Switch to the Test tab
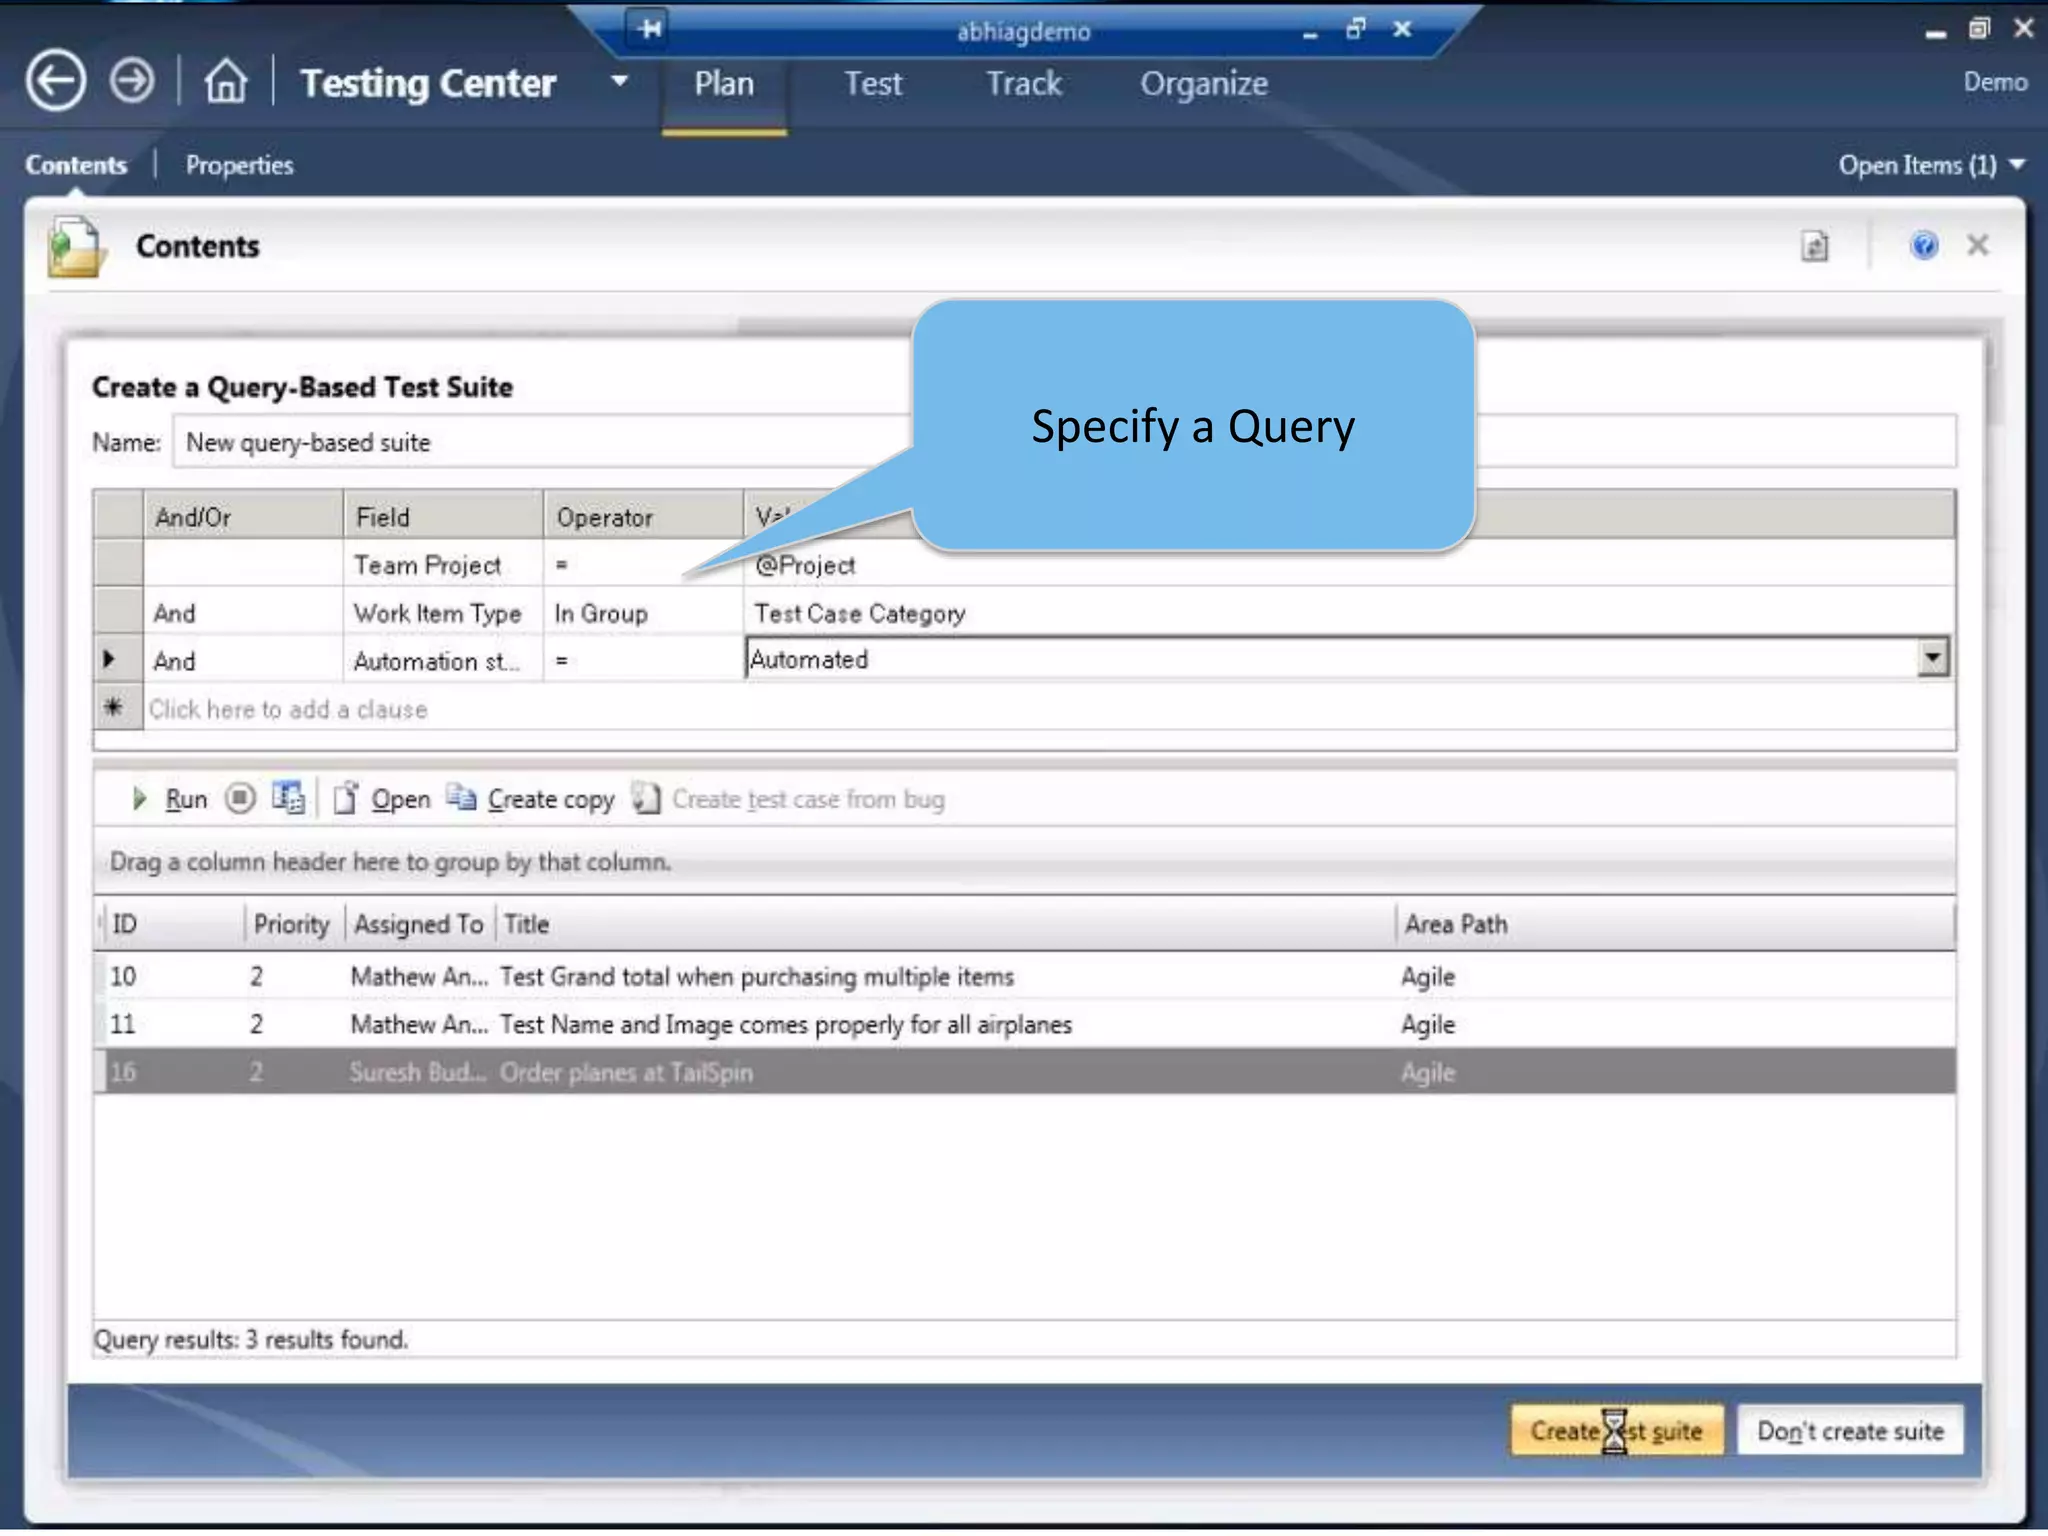The width and height of the screenshot is (2048, 1536). 873,84
